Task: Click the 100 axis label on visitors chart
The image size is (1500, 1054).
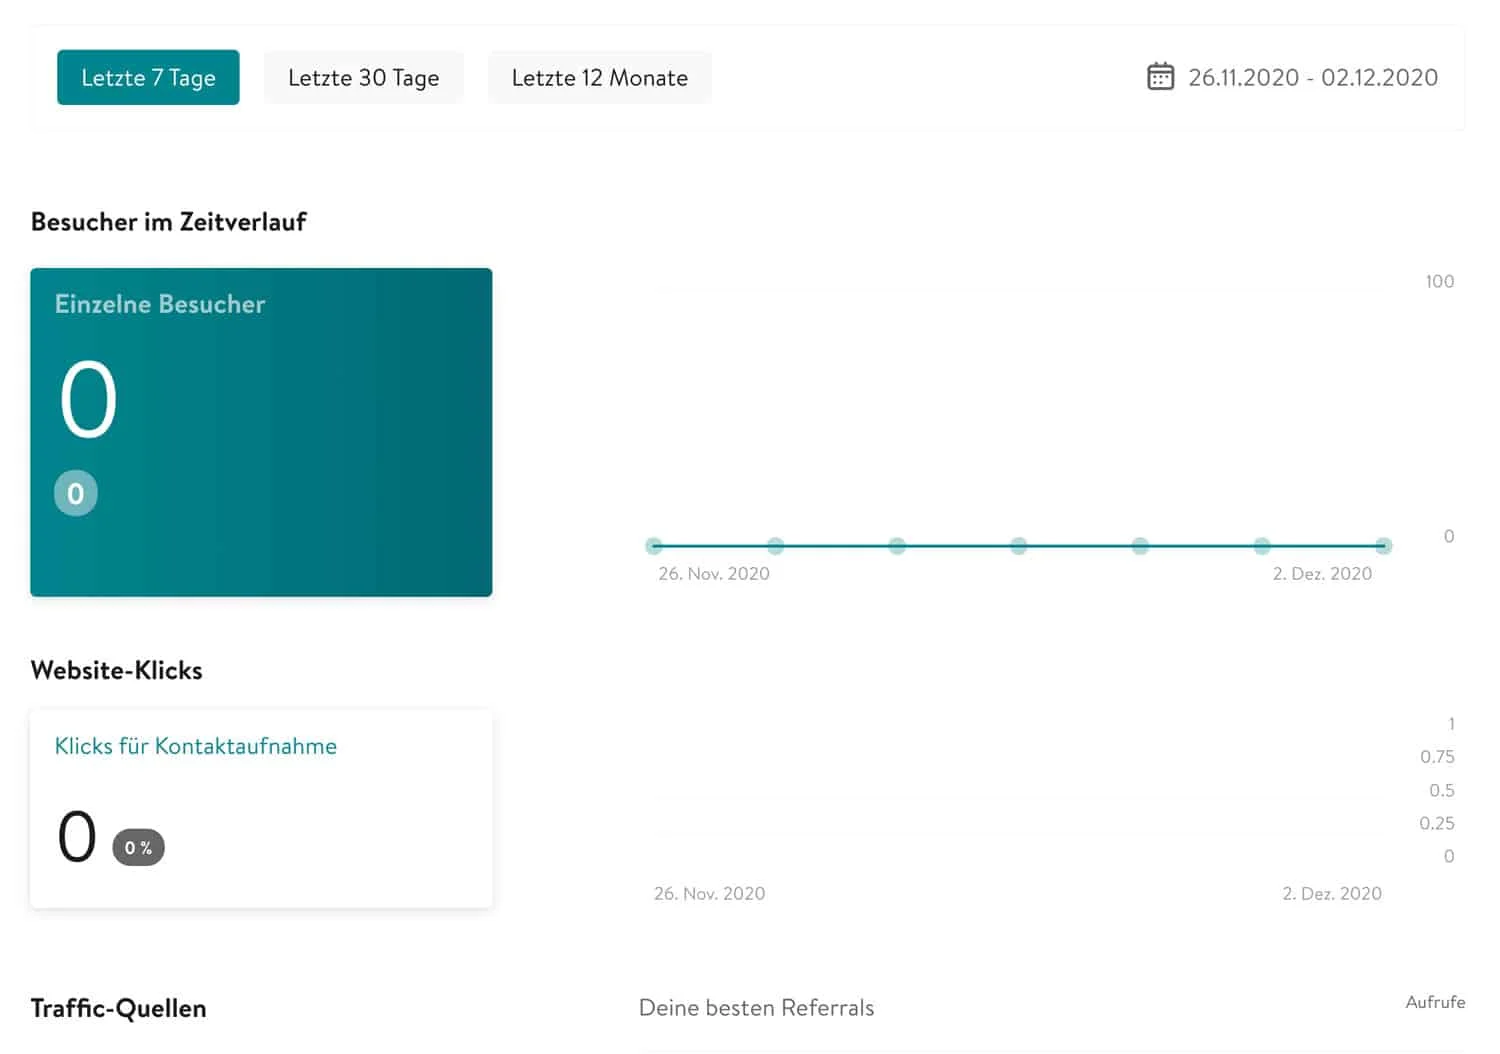Action: tap(1438, 281)
